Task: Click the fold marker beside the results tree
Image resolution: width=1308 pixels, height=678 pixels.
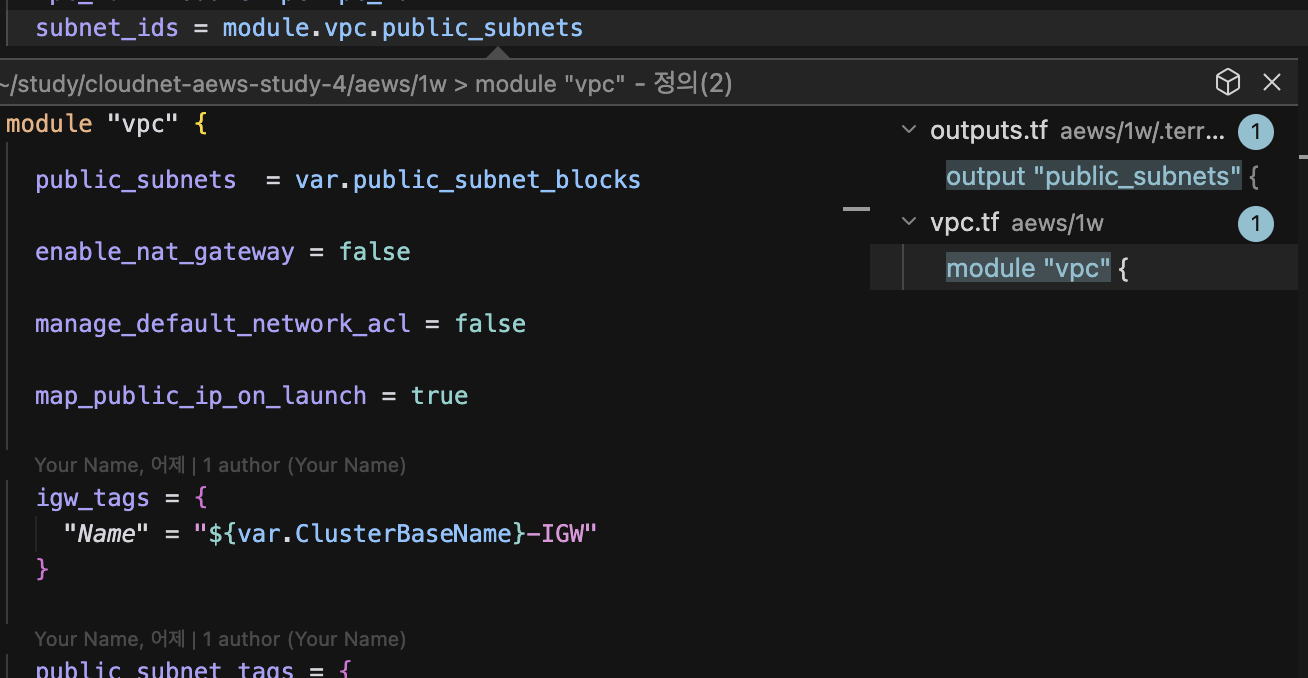Action: click(x=856, y=207)
